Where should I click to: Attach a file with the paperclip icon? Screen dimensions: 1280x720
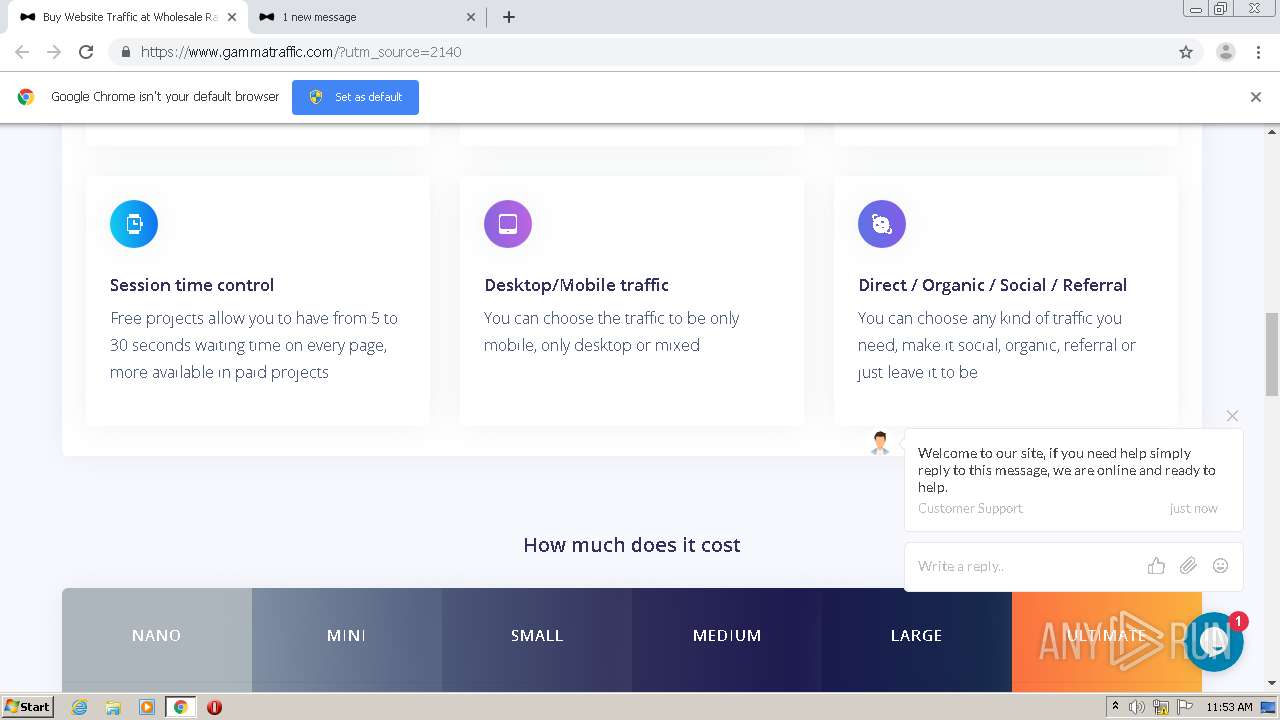coord(1188,566)
